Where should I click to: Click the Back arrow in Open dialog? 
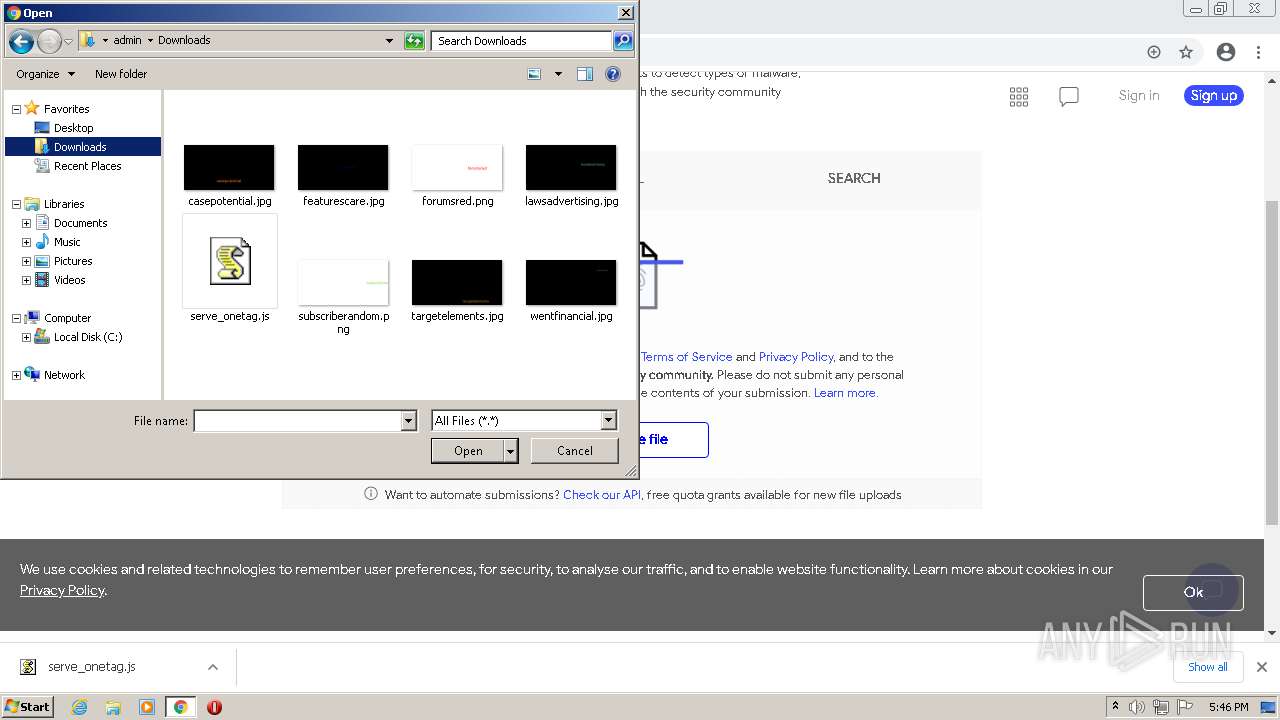(x=21, y=41)
